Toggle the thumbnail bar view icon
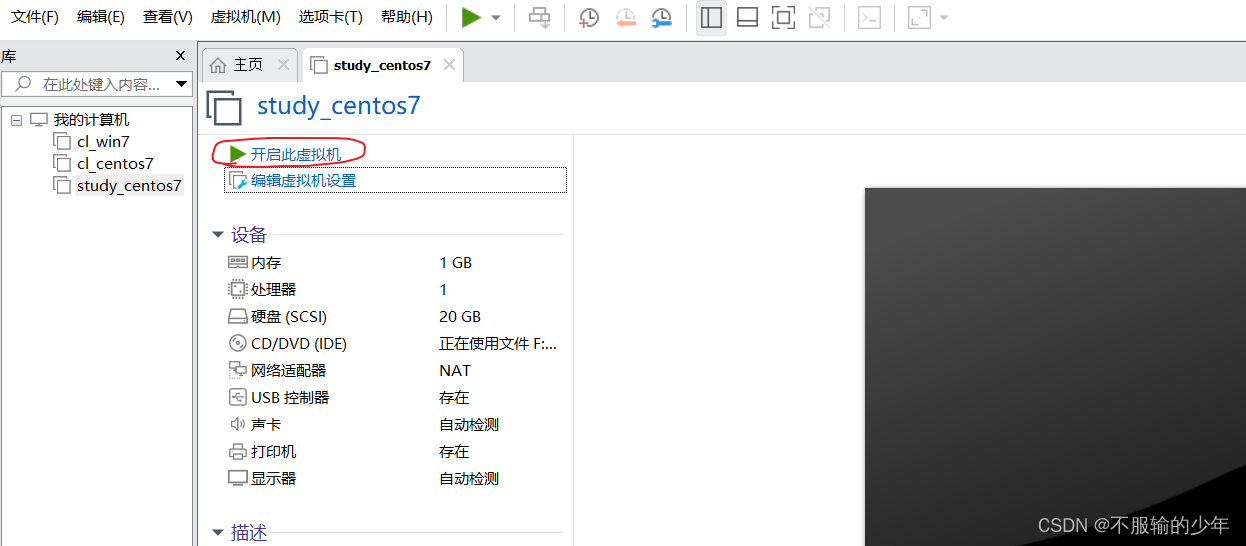This screenshot has width=1246, height=546. 747,17
